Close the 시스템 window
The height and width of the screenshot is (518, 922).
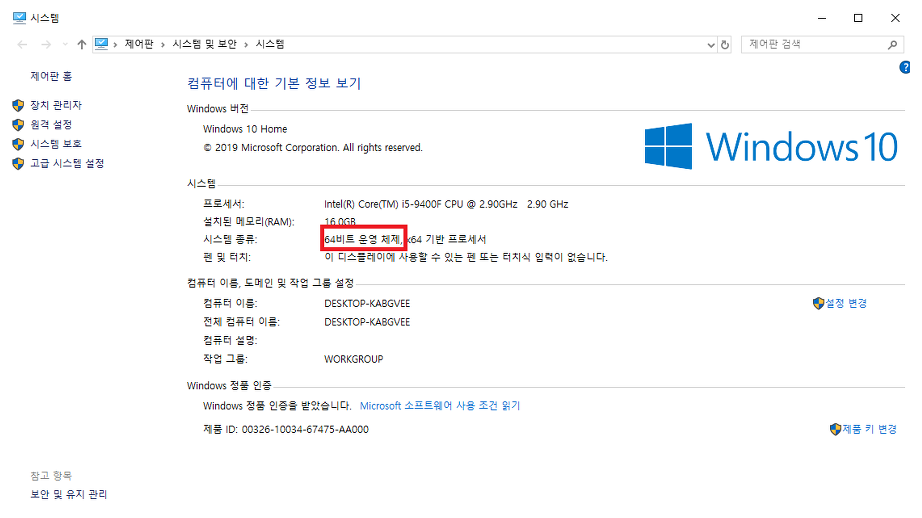[x=895, y=18]
